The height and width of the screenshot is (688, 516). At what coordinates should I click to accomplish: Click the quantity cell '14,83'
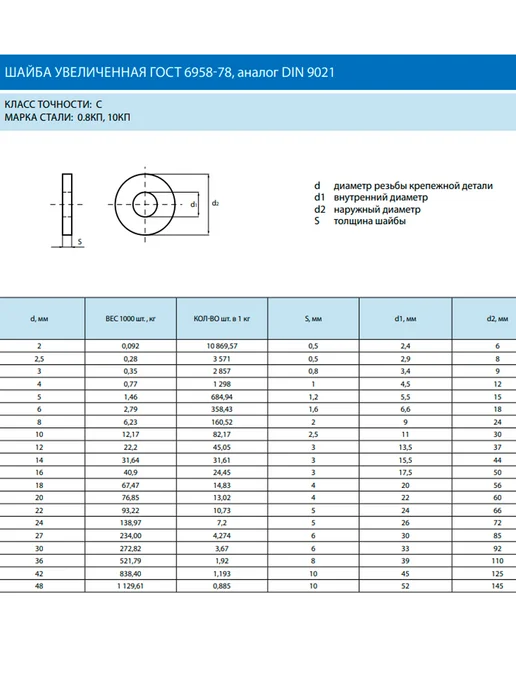coord(222,485)
